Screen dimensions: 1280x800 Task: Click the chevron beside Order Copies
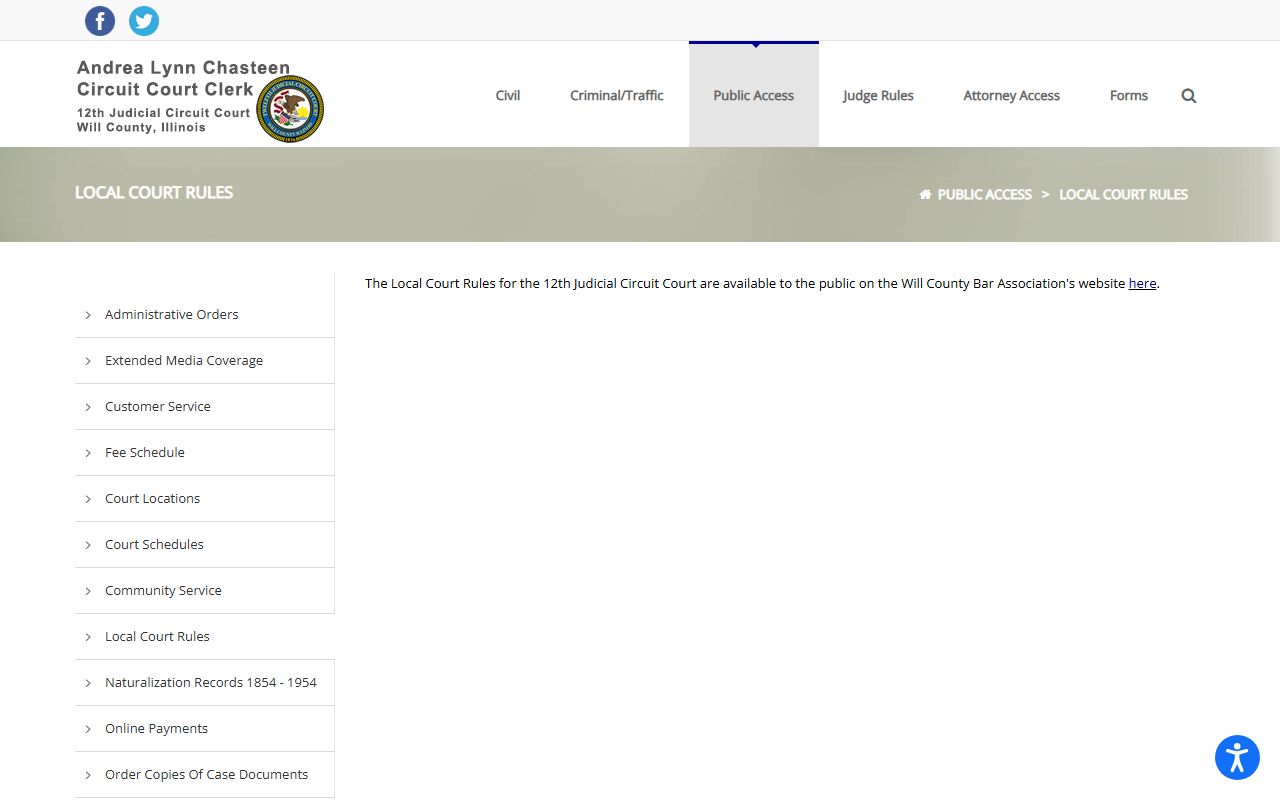[88, 775]
